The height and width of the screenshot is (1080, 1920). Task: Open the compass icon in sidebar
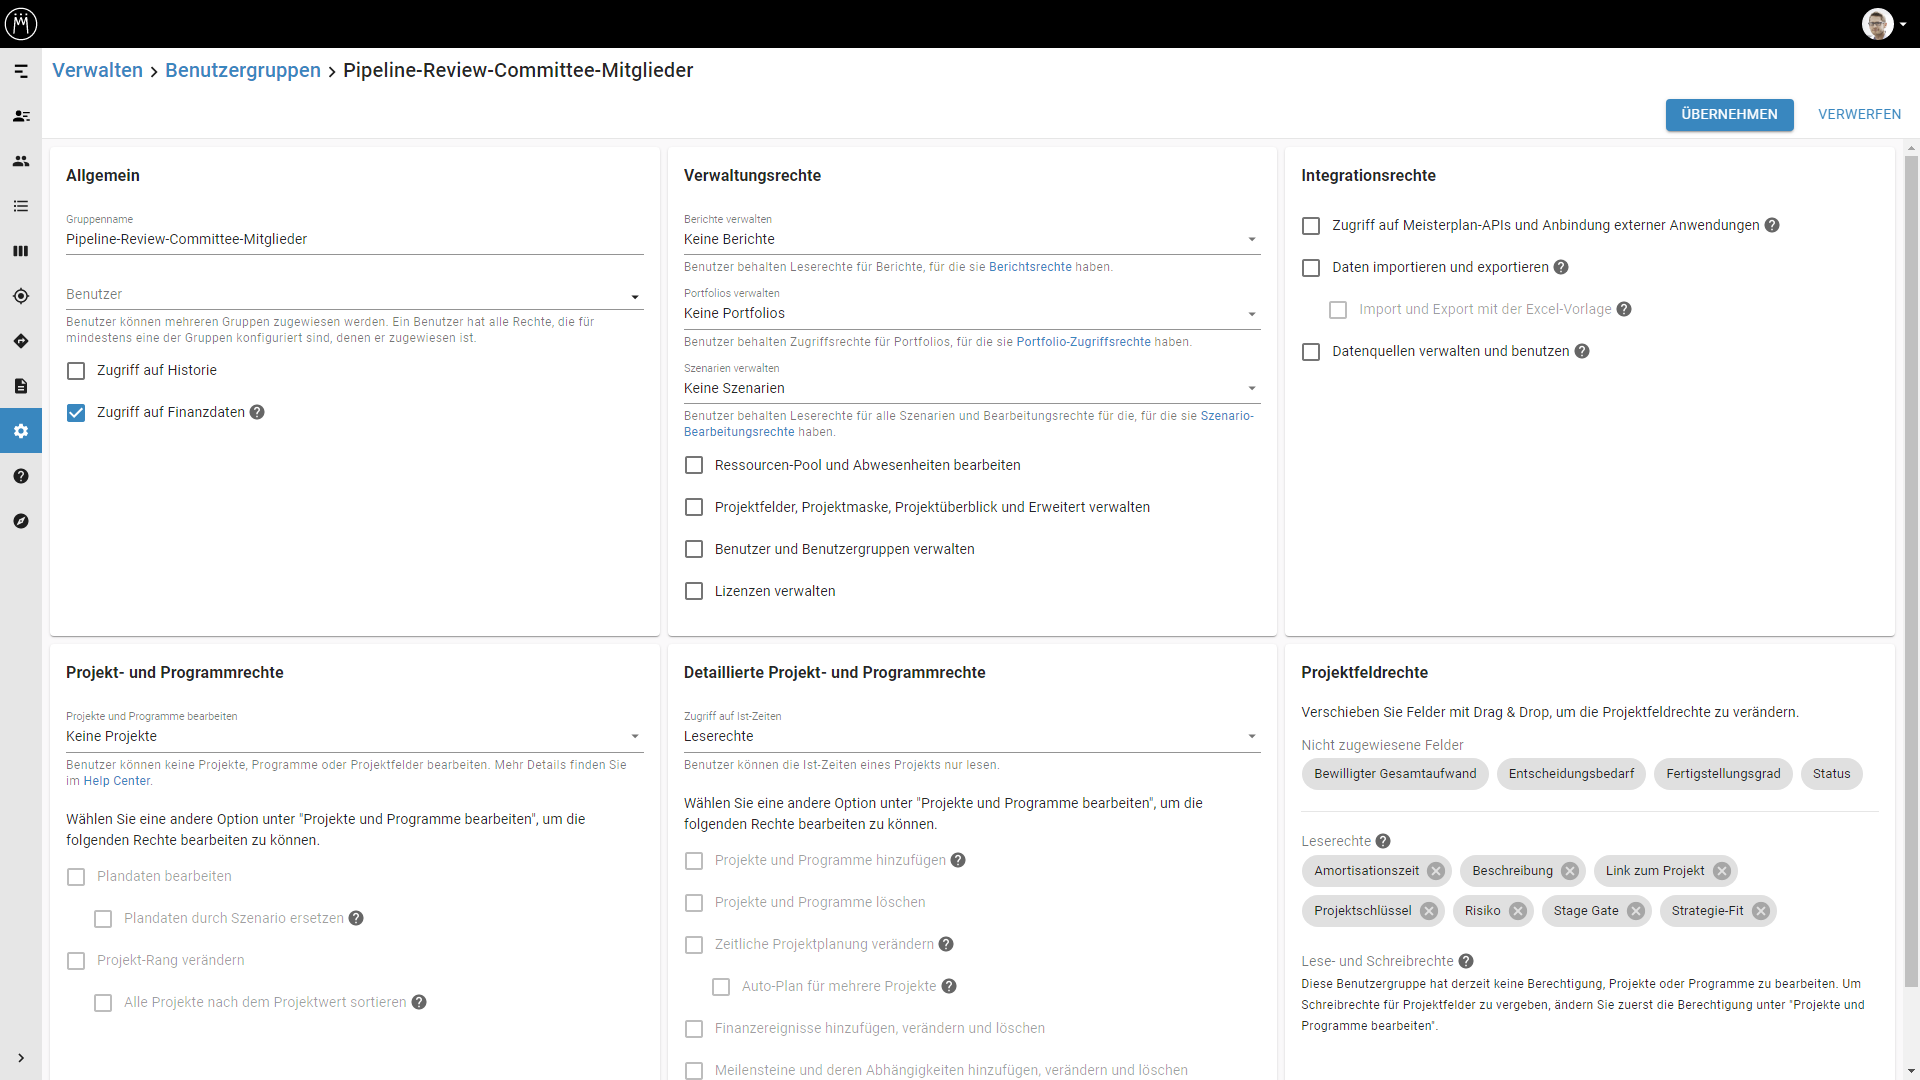point(21,521)
